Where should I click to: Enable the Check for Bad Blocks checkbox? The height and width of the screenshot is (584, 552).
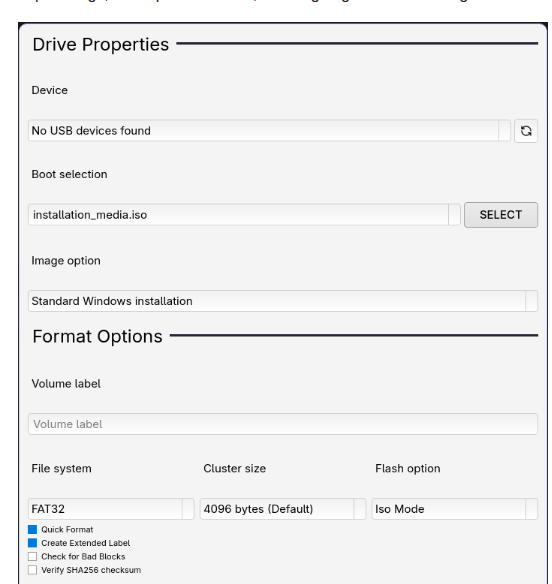point(32,556)
